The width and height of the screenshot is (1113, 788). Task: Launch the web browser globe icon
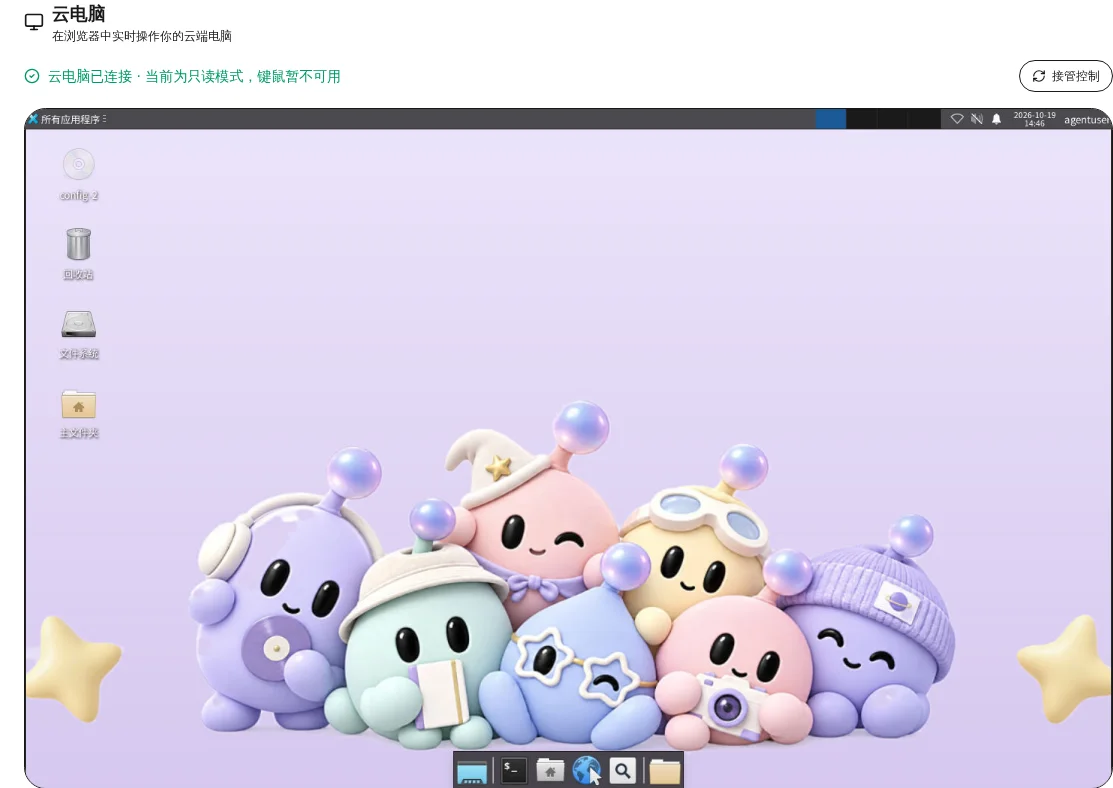pos(586,770)
